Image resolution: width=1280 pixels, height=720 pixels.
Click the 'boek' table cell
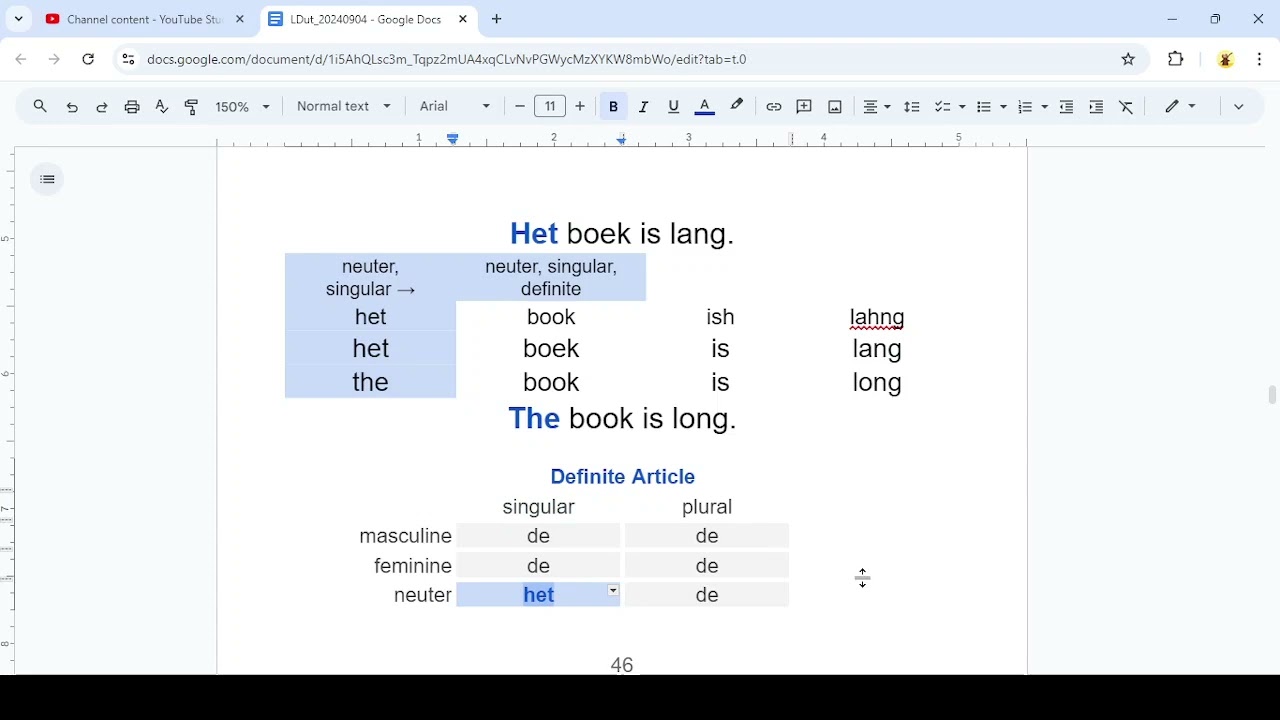point(551,348)
